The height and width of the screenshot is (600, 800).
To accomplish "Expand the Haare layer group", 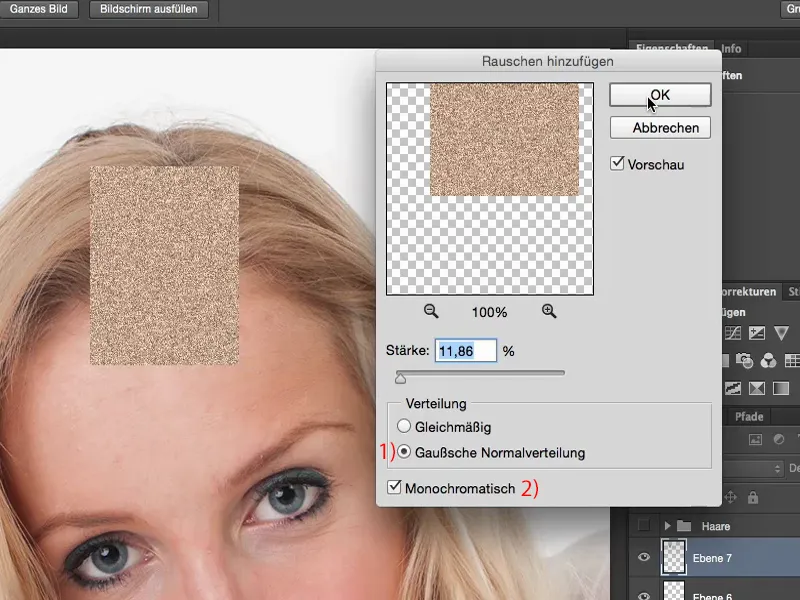I will click(x=667, y=526).
